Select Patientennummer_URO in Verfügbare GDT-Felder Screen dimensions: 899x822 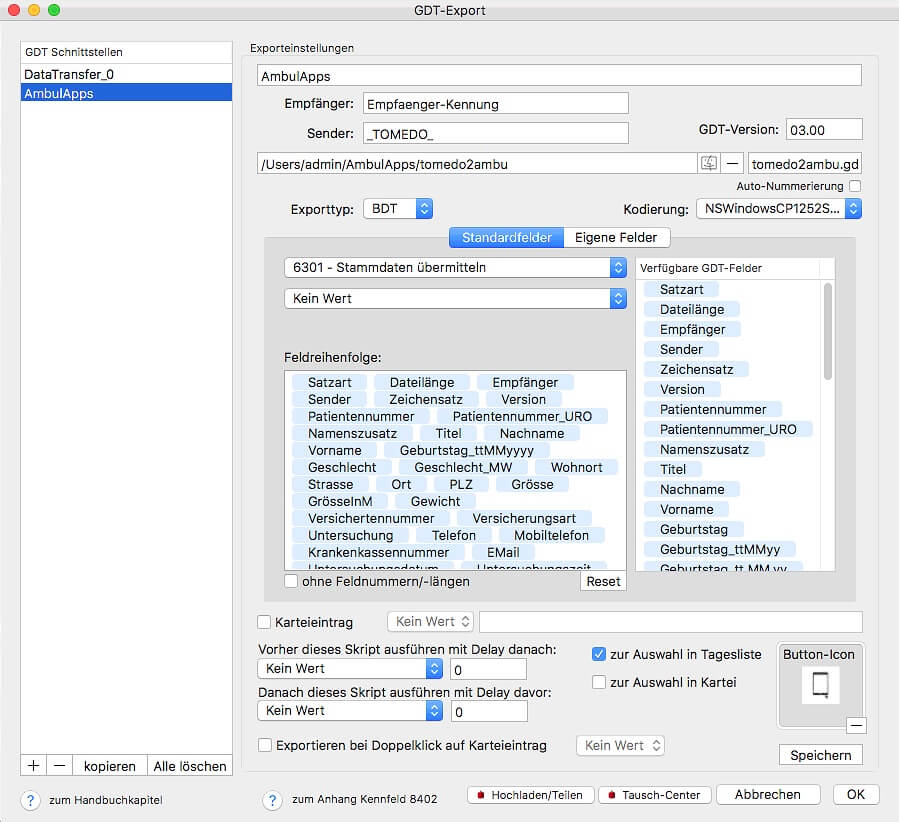(x=728, y=429)
